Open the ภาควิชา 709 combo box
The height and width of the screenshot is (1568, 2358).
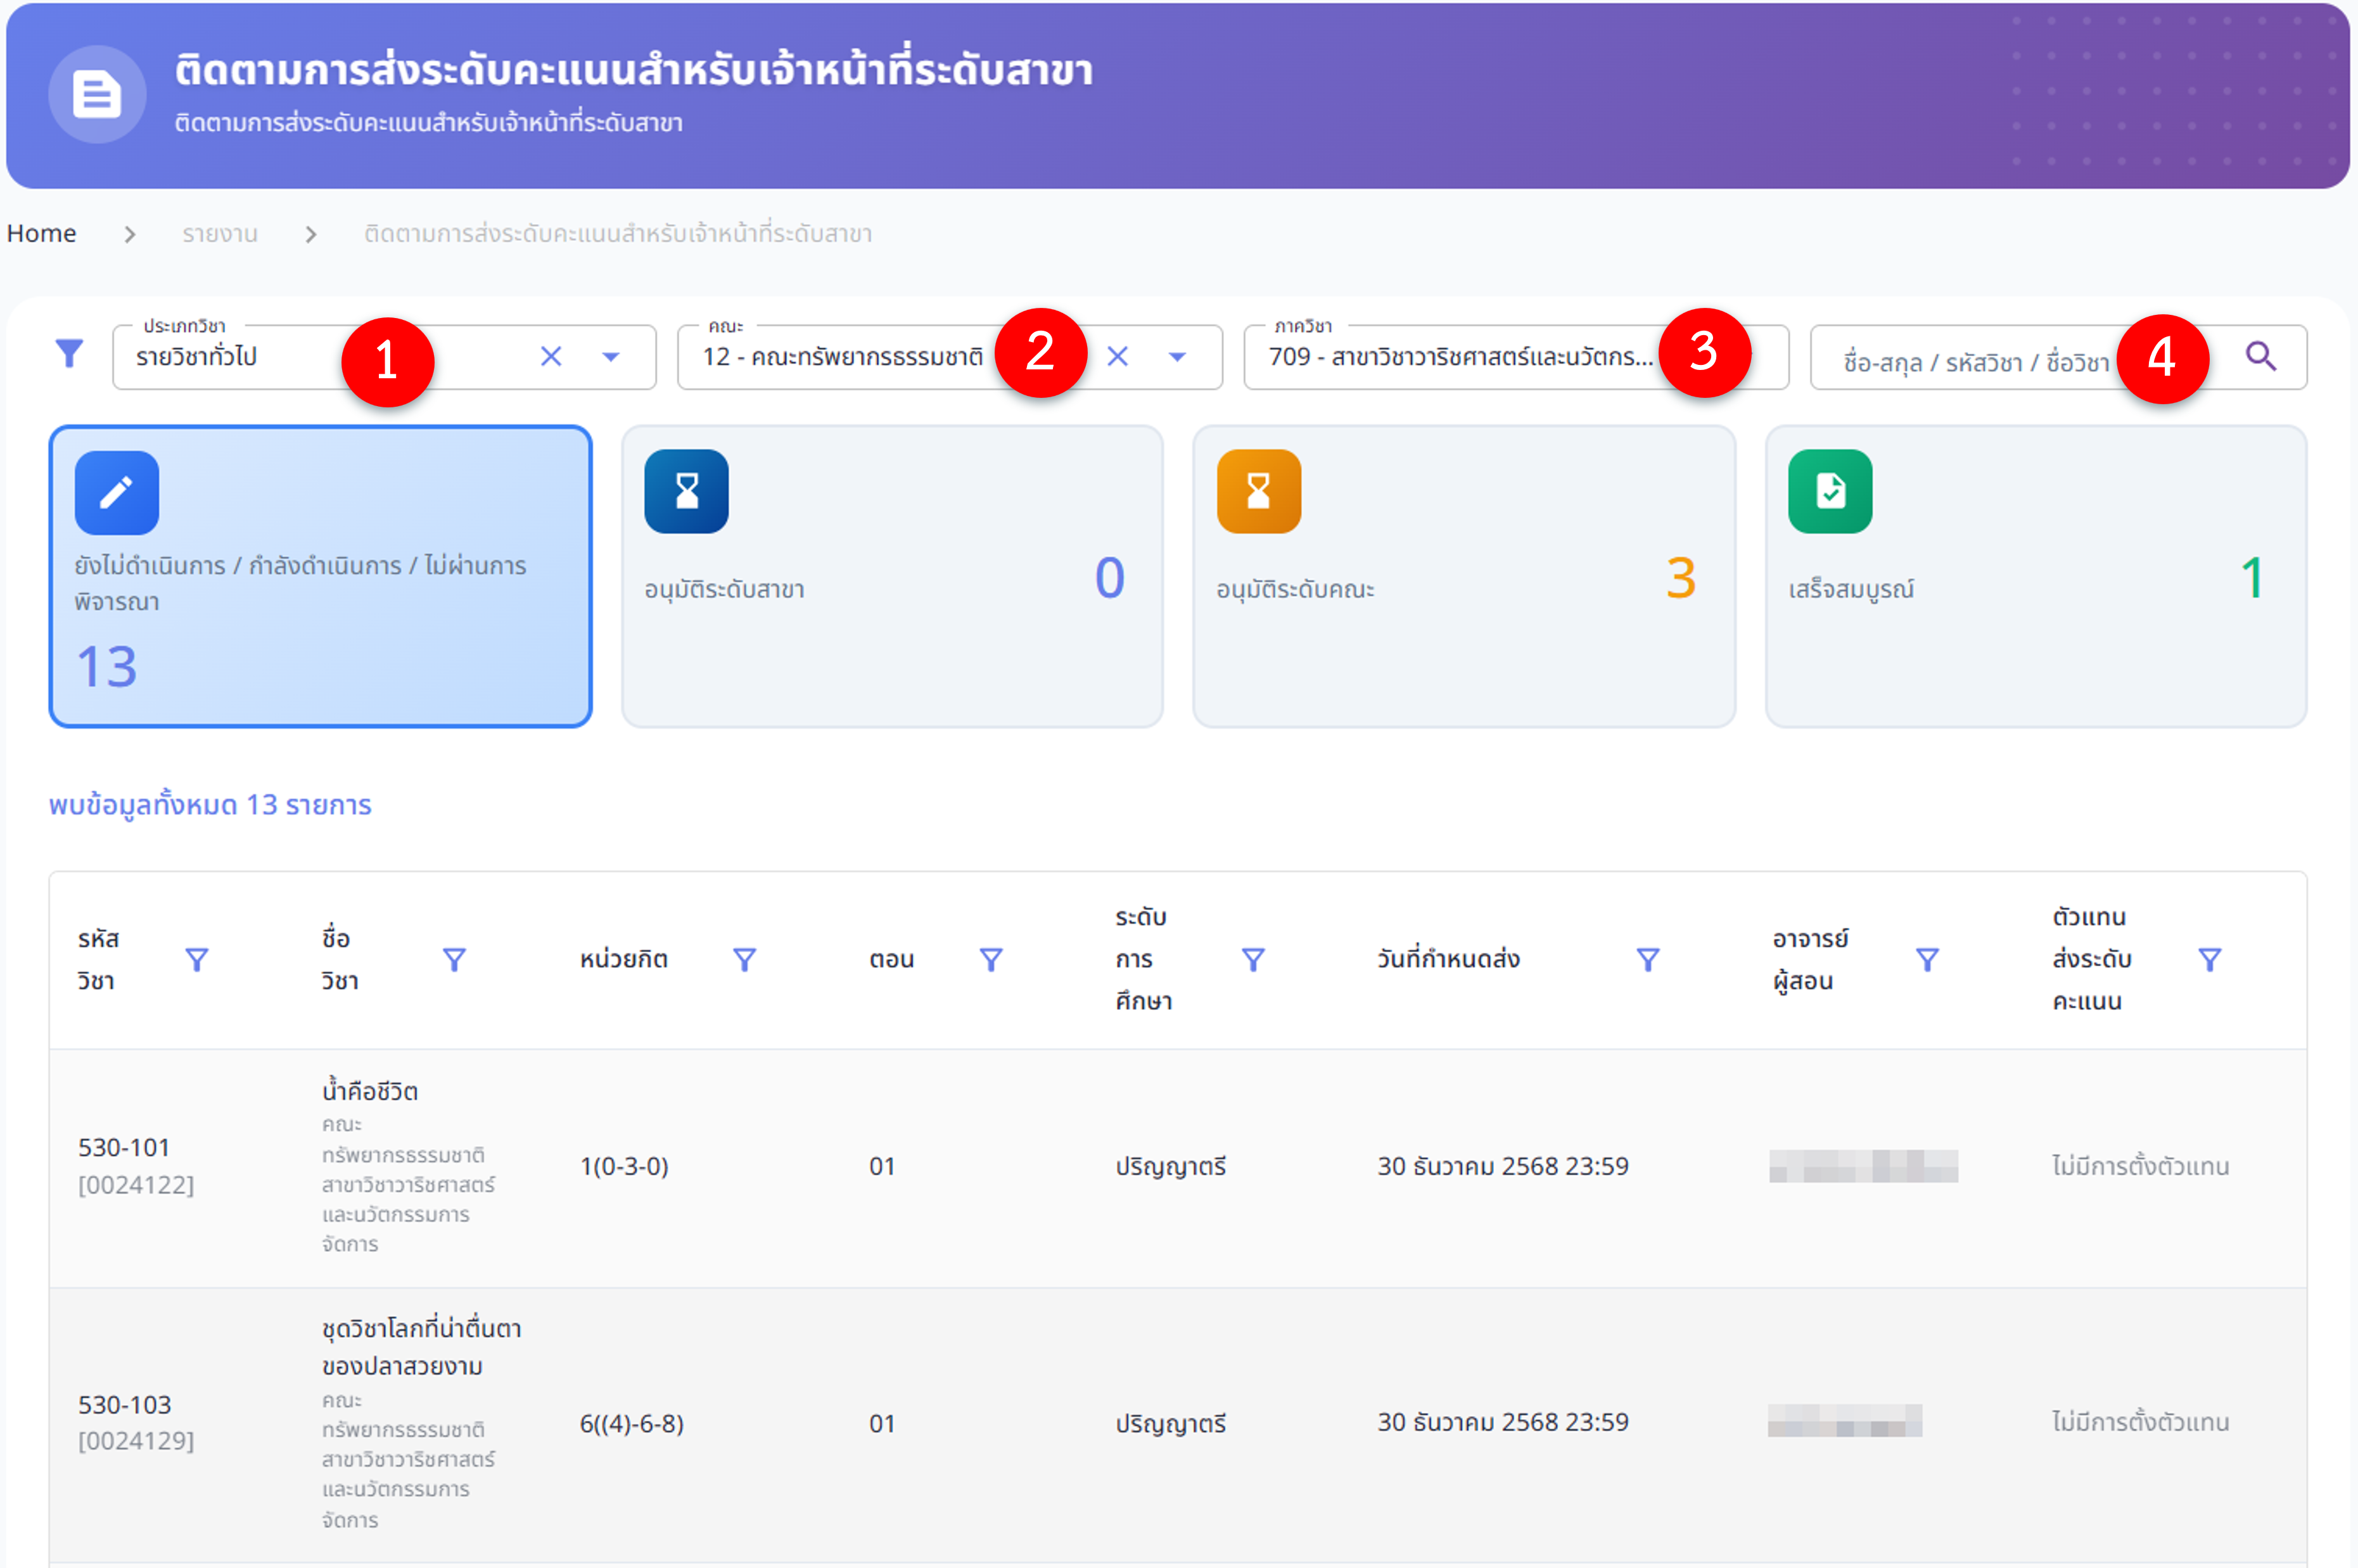coord(1460,357)
